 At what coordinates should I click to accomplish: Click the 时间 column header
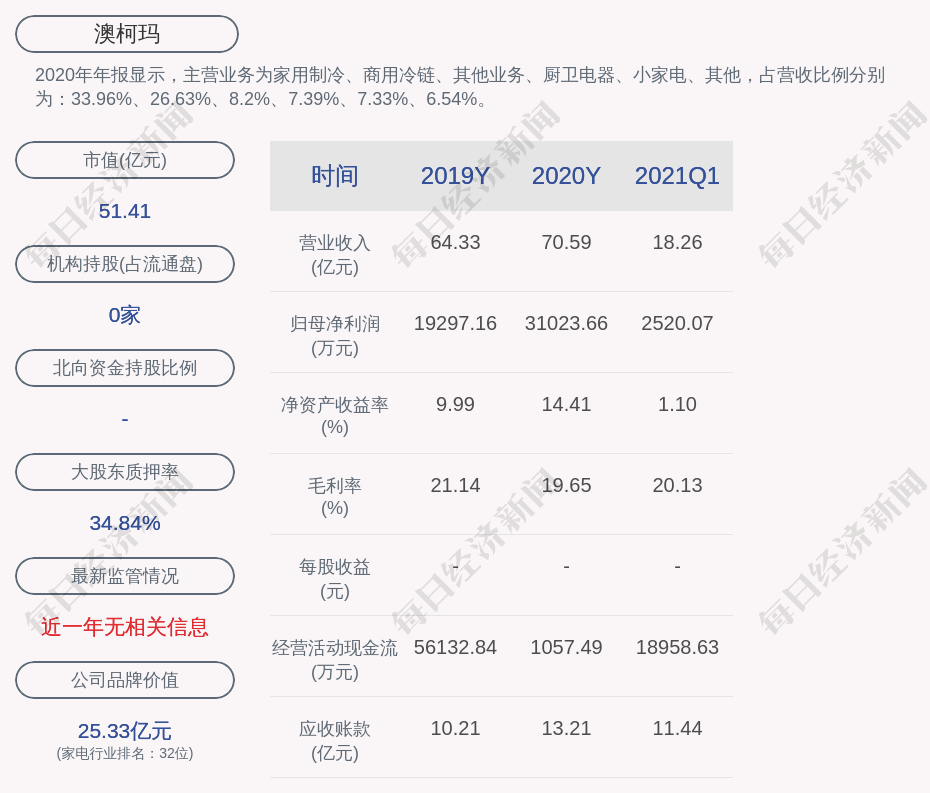click(x=335, y=176)
